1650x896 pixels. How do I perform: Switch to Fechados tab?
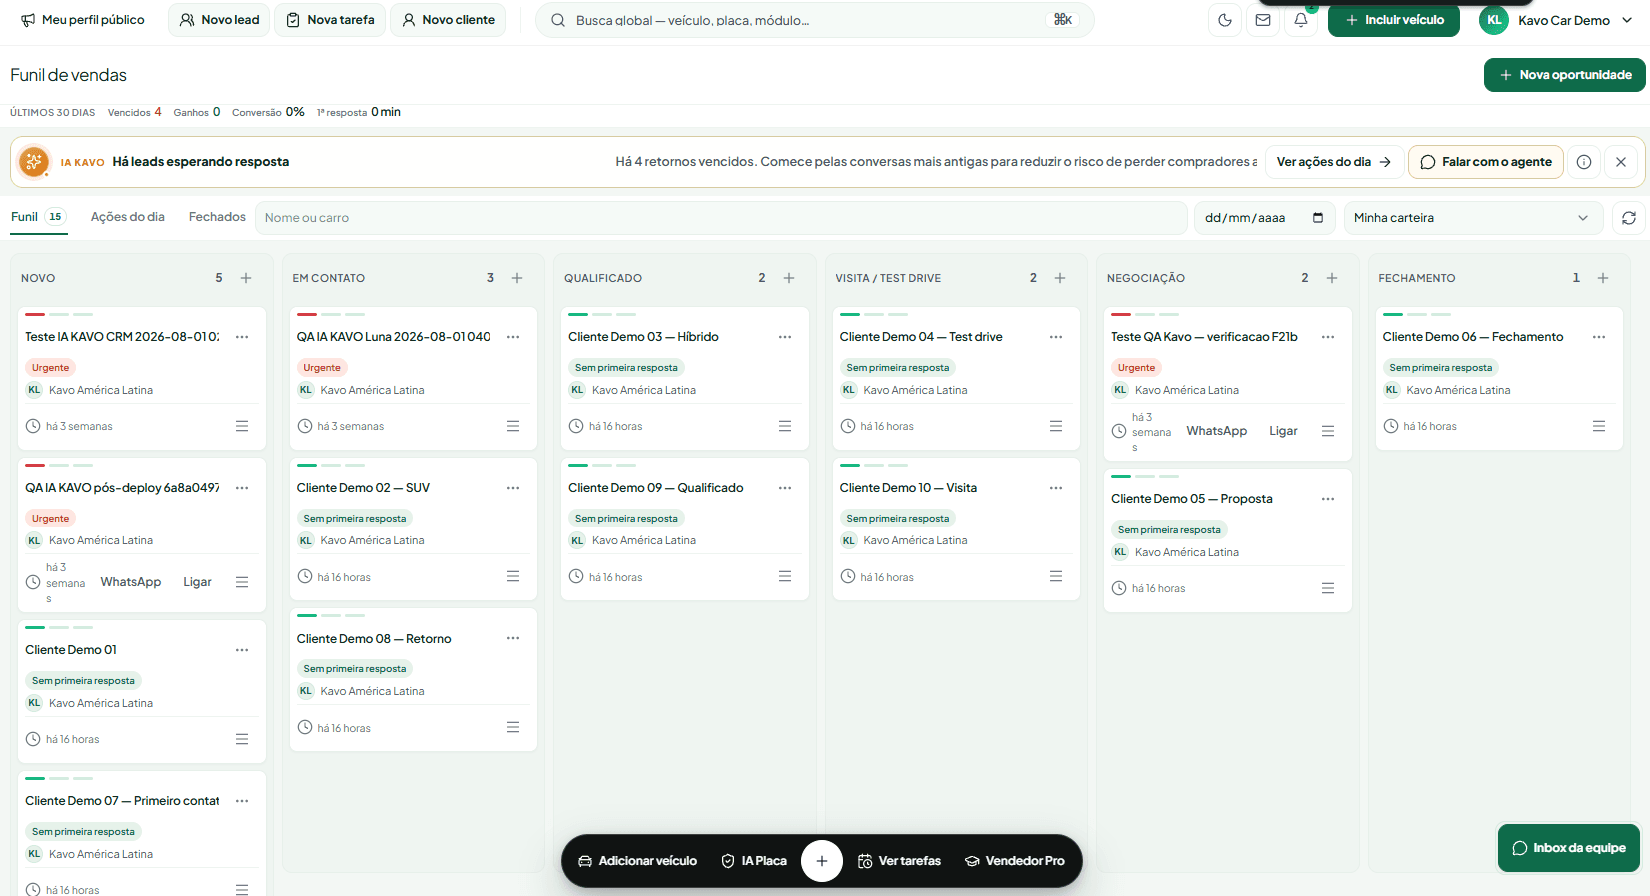[x=217, y=217]
